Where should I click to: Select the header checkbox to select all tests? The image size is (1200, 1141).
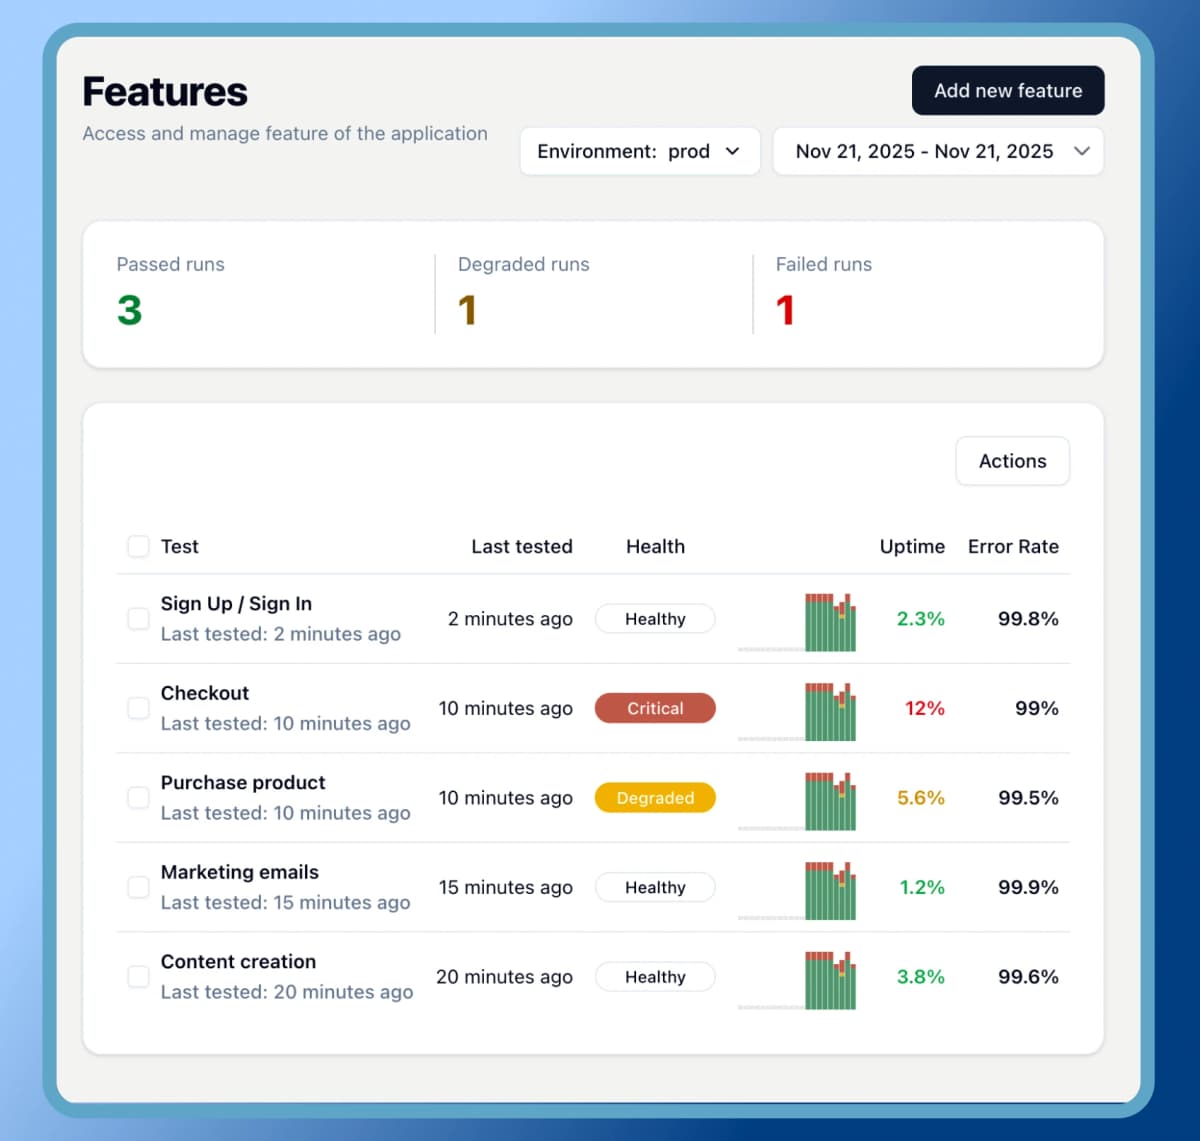(x=138, y=546)
